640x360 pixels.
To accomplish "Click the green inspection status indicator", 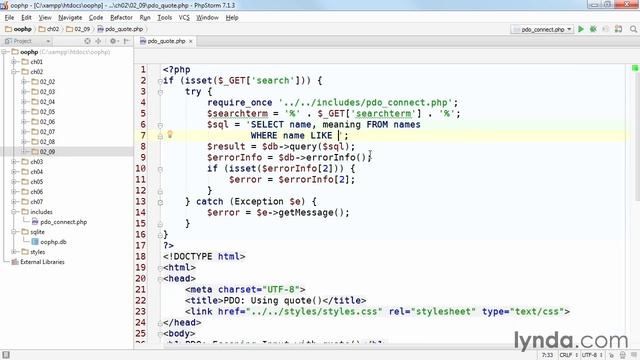I will (635, 68).
